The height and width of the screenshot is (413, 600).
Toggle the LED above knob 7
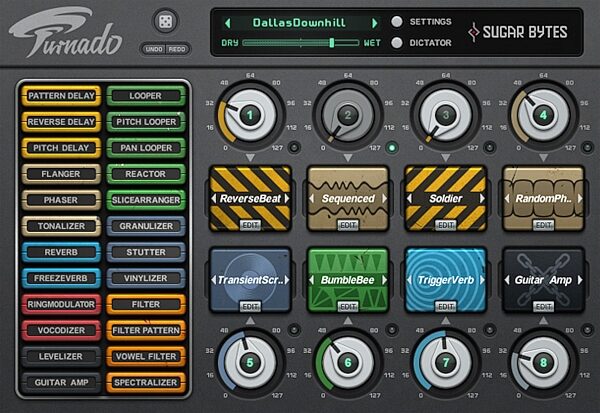pyautogui.click(x=489, y=330)
